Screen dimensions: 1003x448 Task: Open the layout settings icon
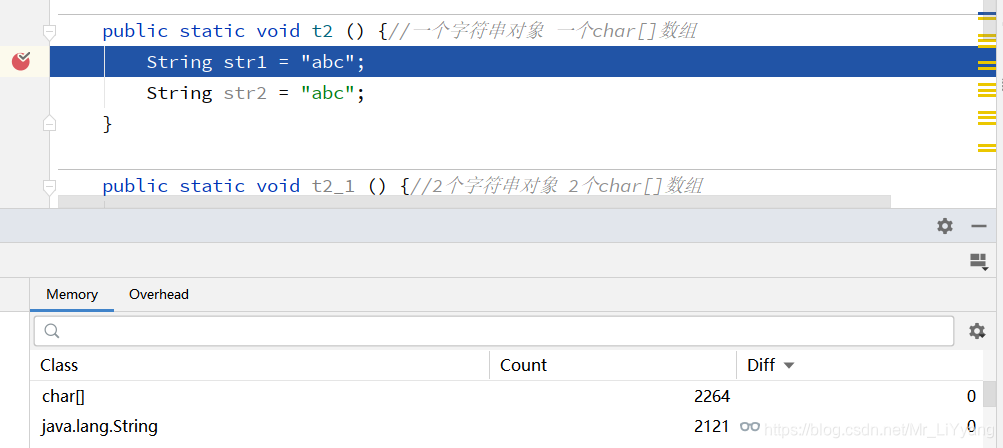click(x=979, y=261)
